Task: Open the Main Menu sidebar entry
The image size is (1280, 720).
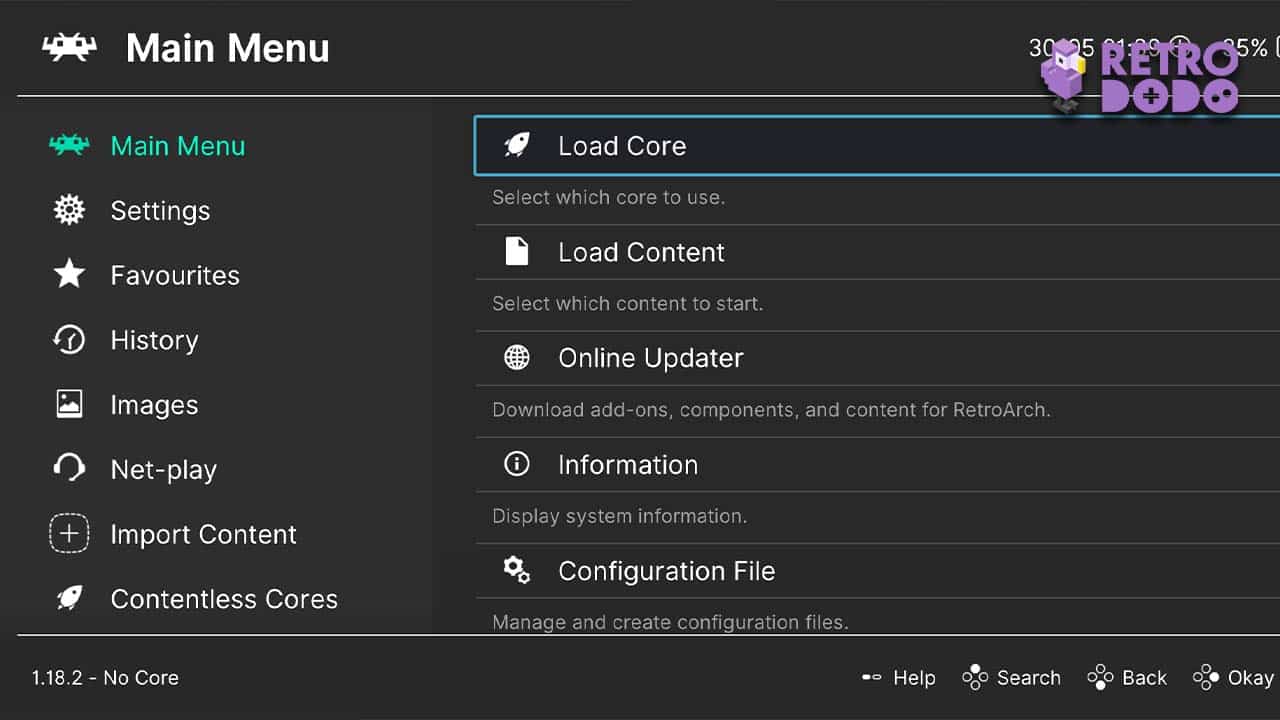Action: tap(177, 146)
